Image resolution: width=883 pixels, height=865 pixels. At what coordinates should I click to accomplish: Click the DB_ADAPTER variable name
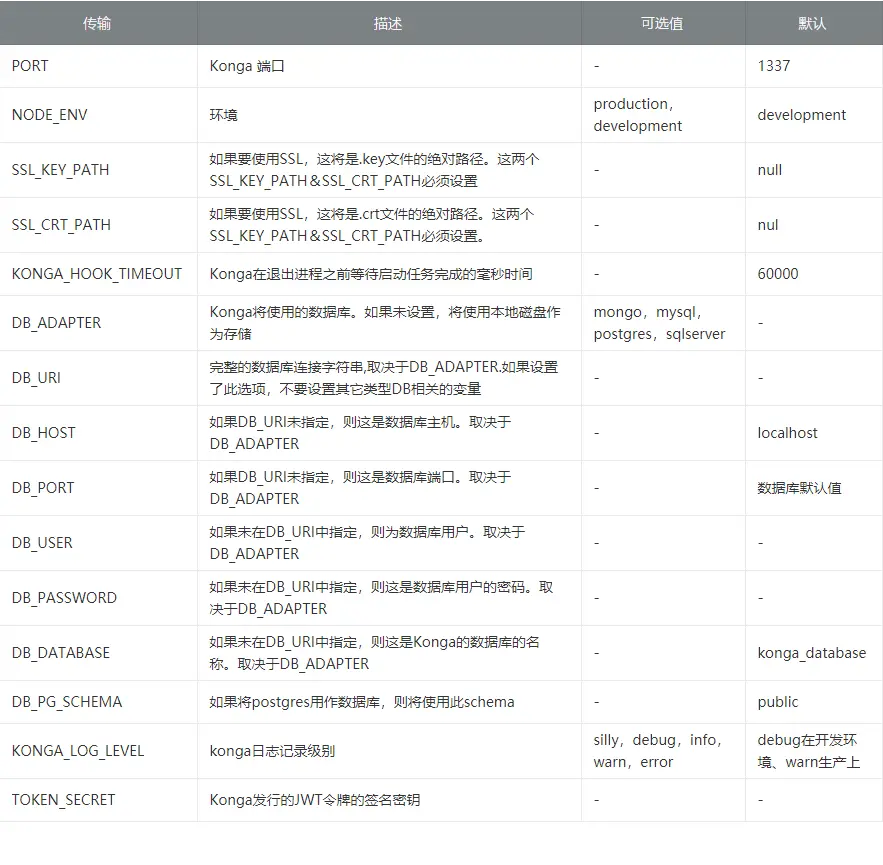point(56,323)
